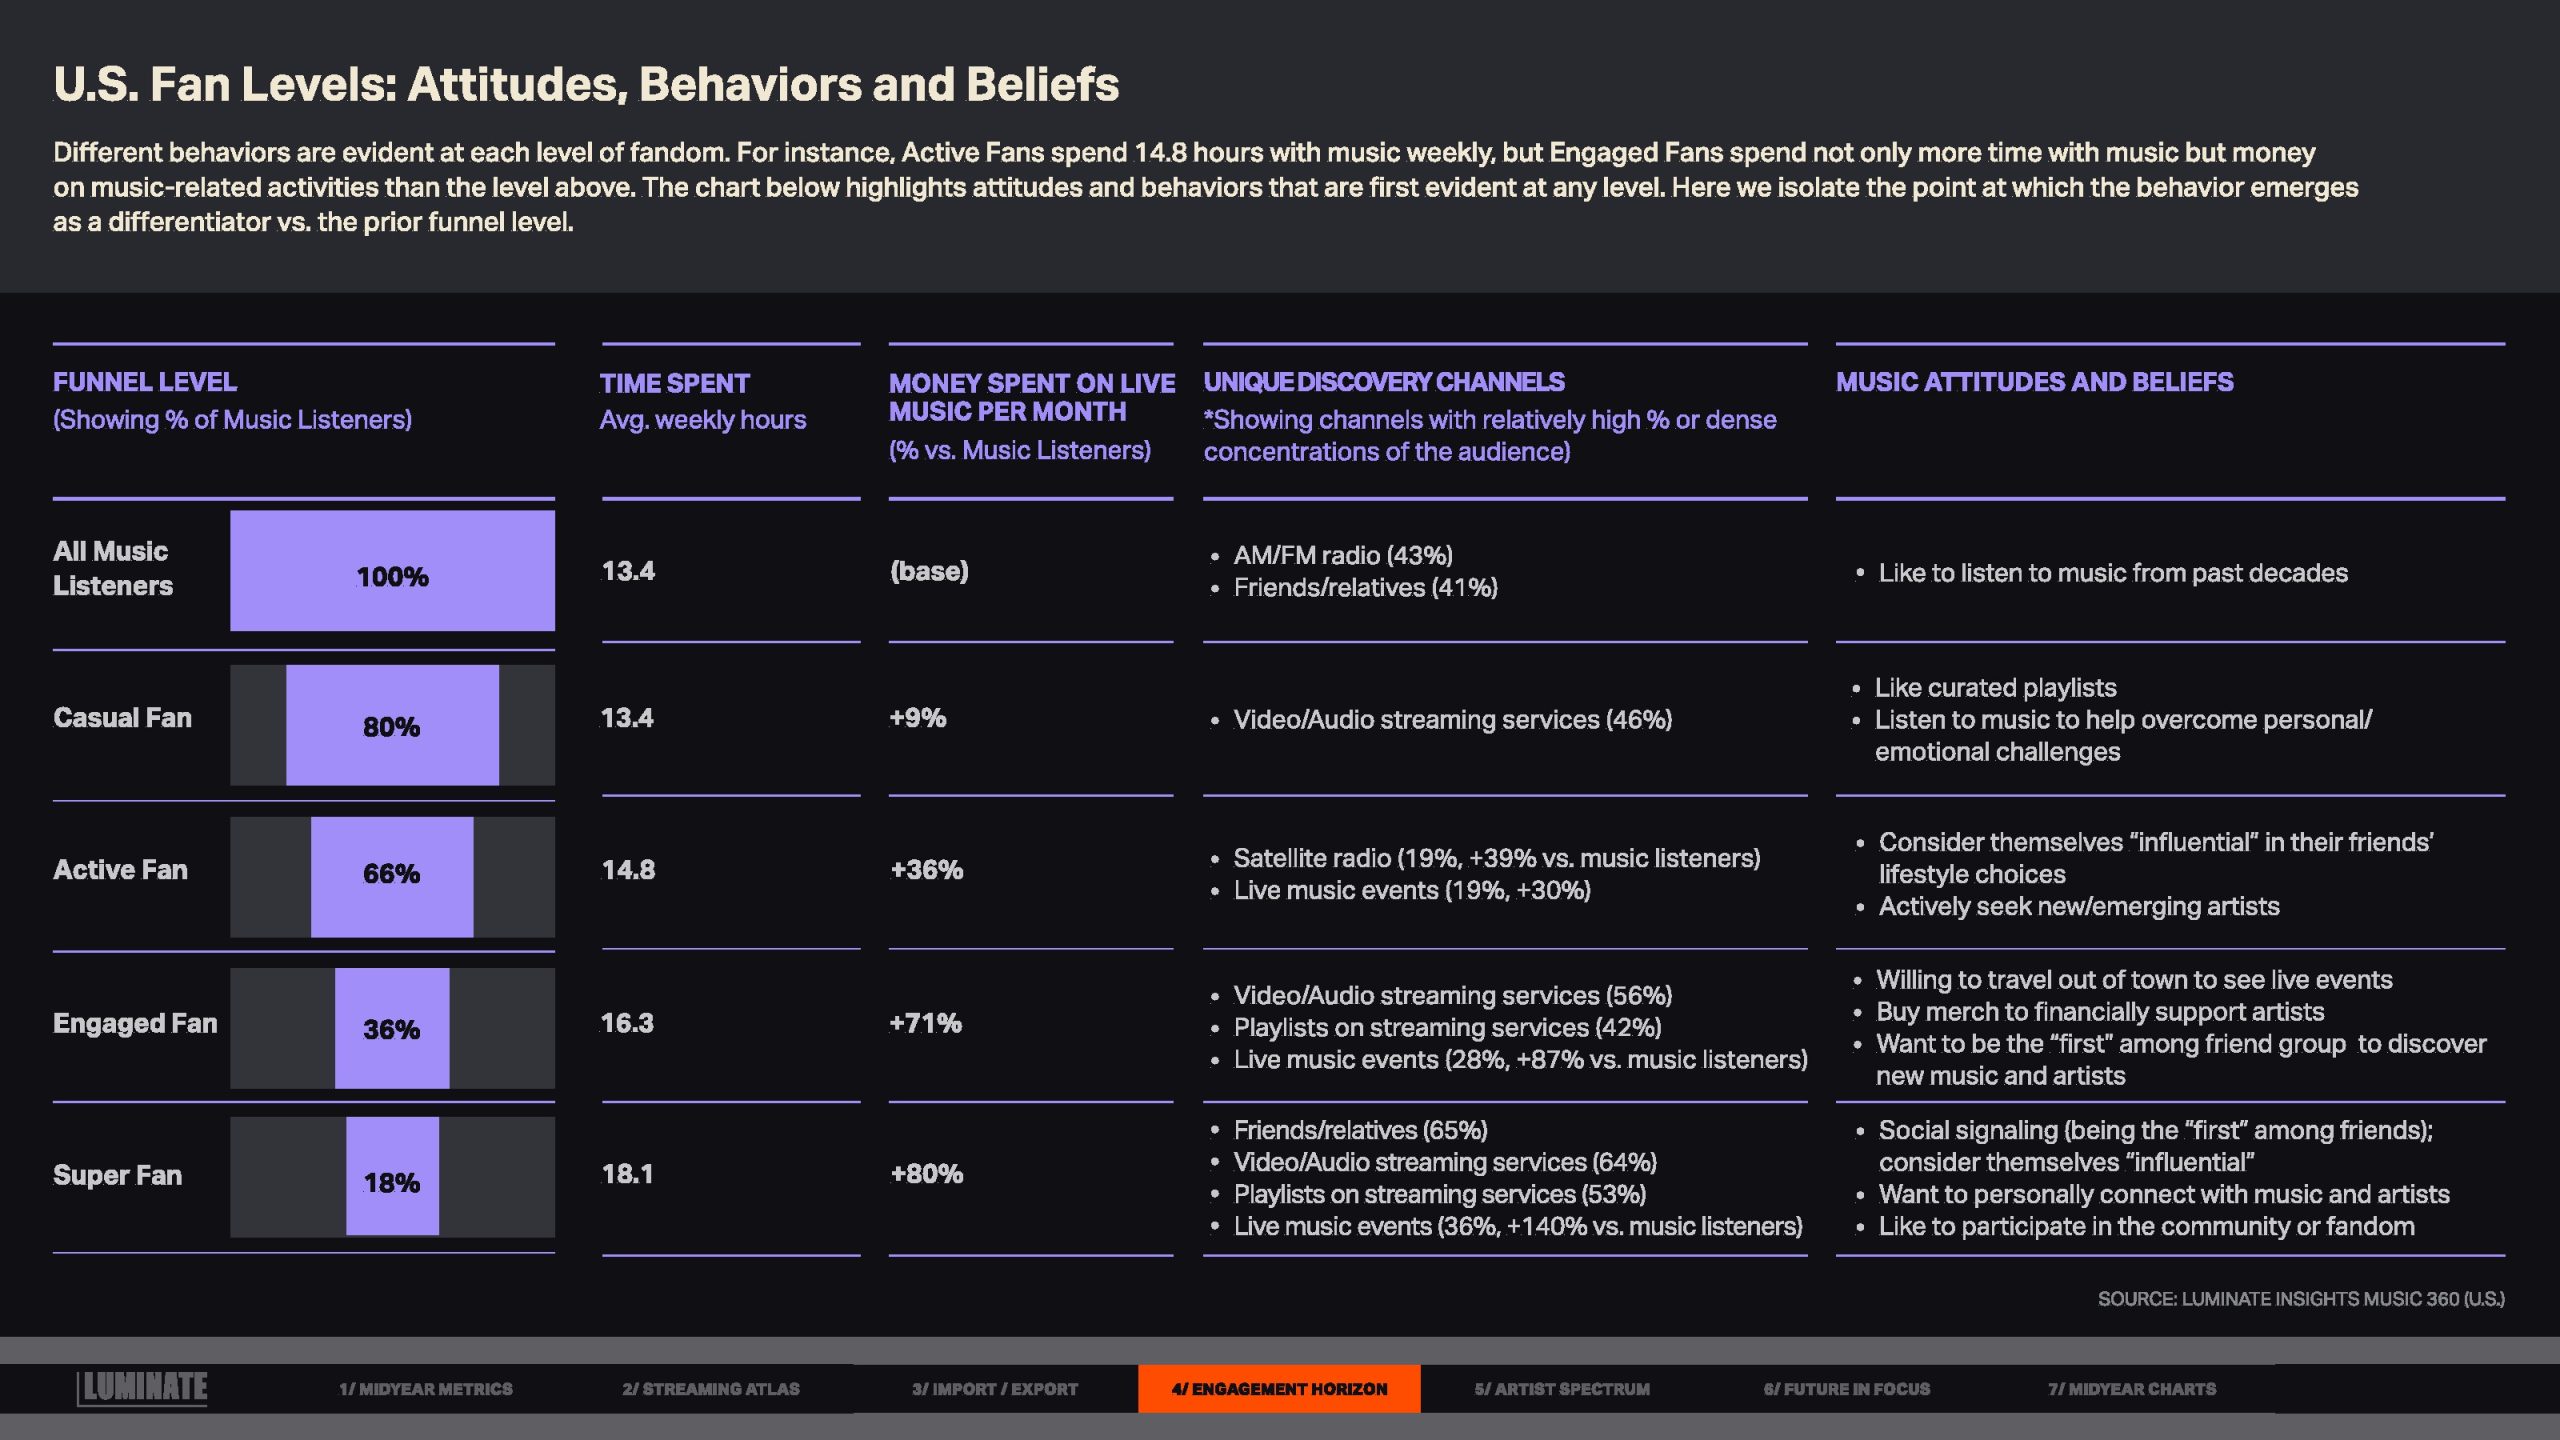This screenshot has width=2560, height=1440.
Task: Click the 100% All Music Listeners bar
Action: point(392,572)
